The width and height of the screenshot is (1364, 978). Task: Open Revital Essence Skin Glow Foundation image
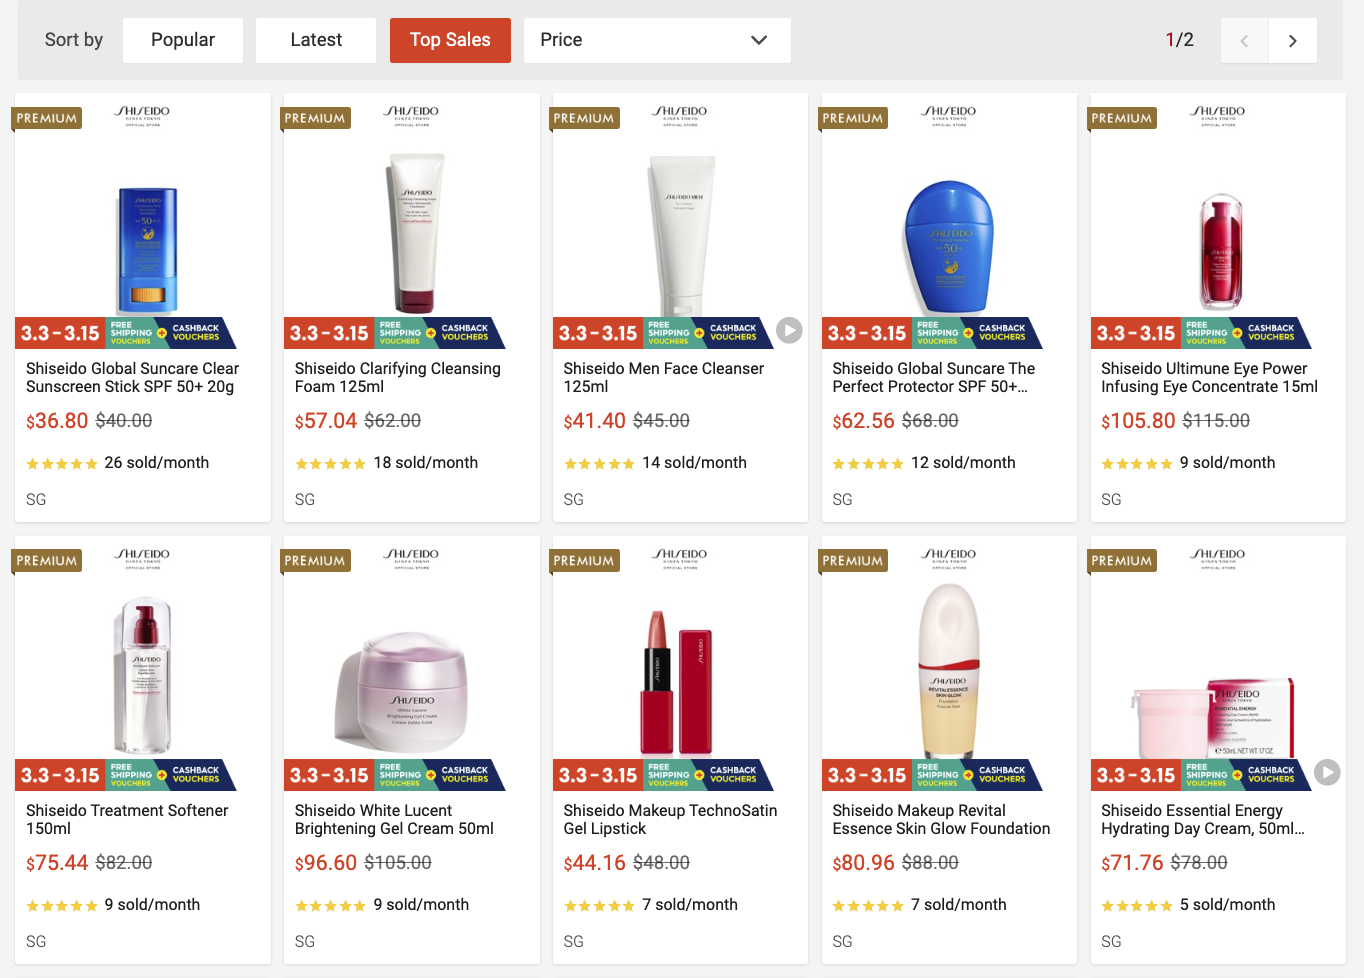click(948, 670)
